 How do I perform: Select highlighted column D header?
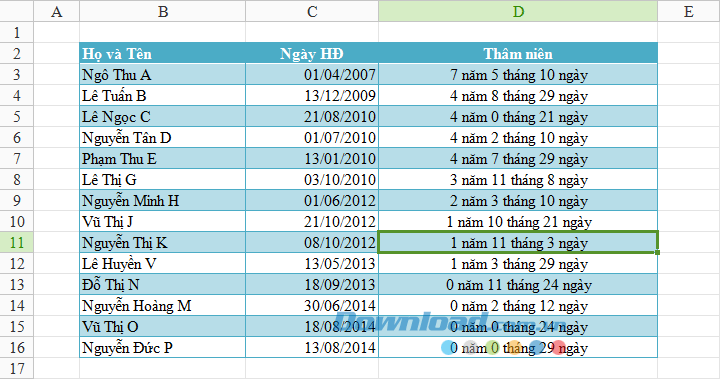(x=518, y=11)
